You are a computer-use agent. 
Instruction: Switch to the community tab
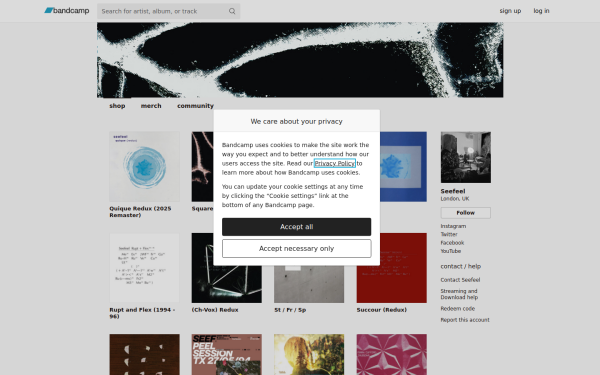(x=195, y=106)
